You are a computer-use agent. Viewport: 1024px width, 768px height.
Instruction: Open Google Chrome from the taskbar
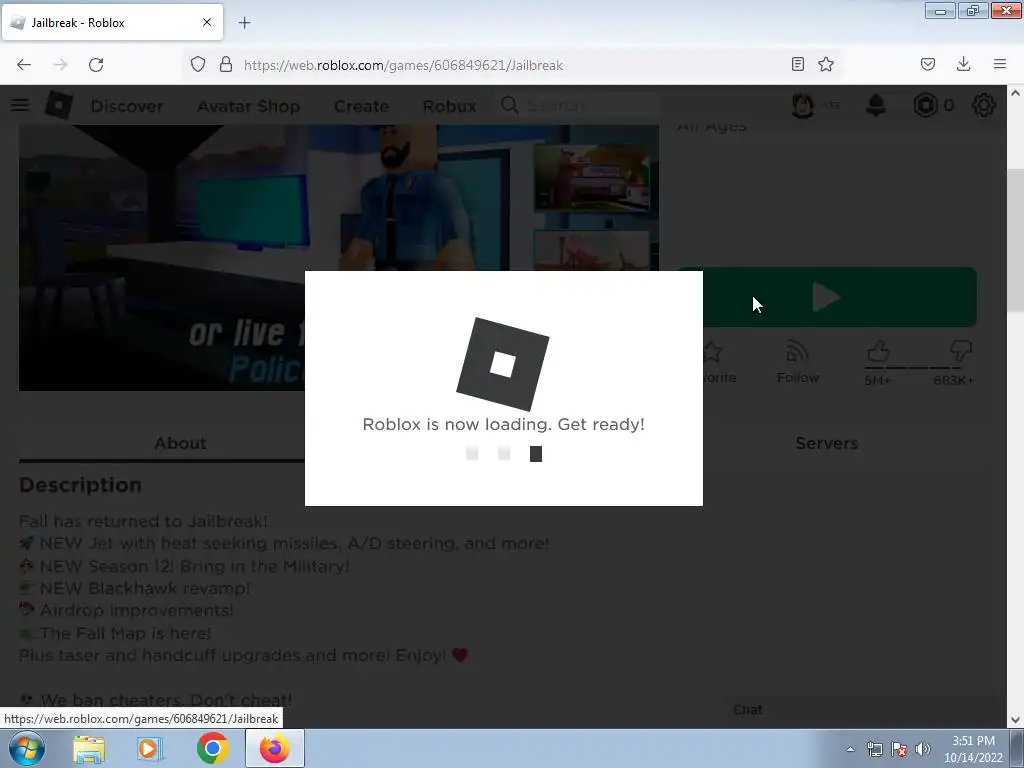click(212, 748)
